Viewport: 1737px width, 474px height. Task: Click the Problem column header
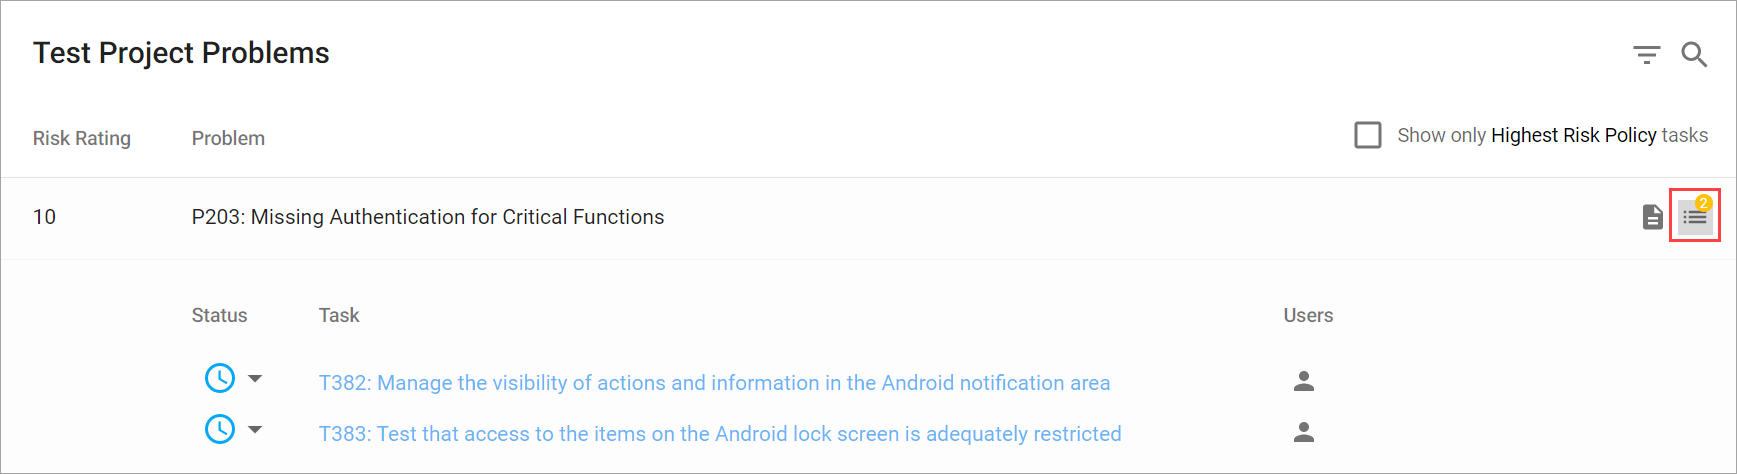click(228, 138)
